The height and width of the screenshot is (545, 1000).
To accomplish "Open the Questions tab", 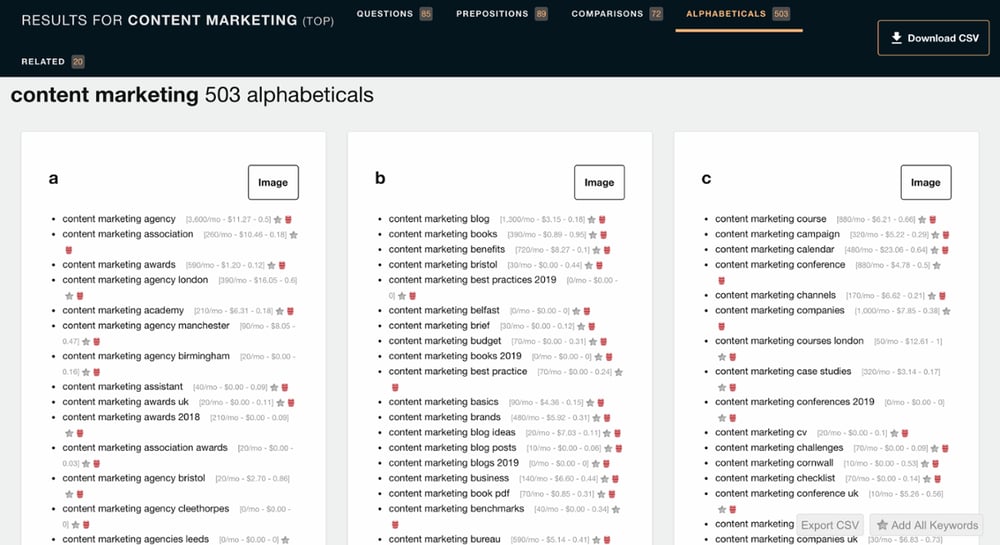I will [x=394, y=13].
